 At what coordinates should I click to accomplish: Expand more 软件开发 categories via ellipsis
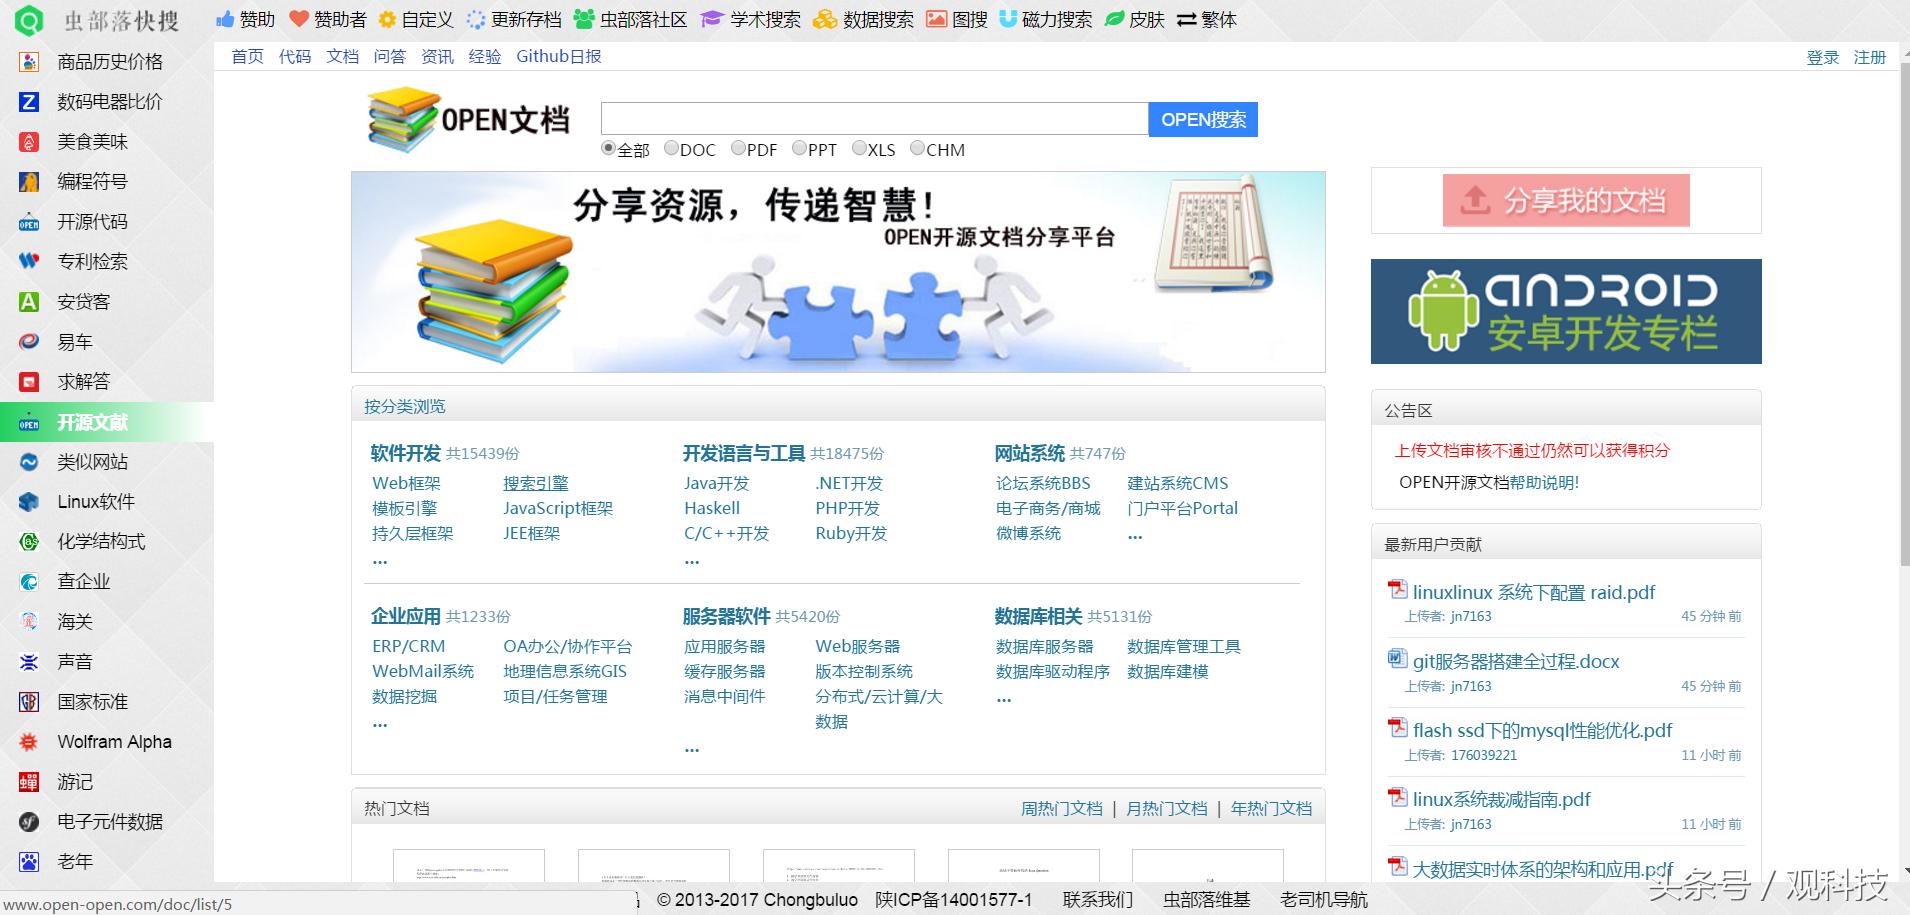(x=379, y=560)
